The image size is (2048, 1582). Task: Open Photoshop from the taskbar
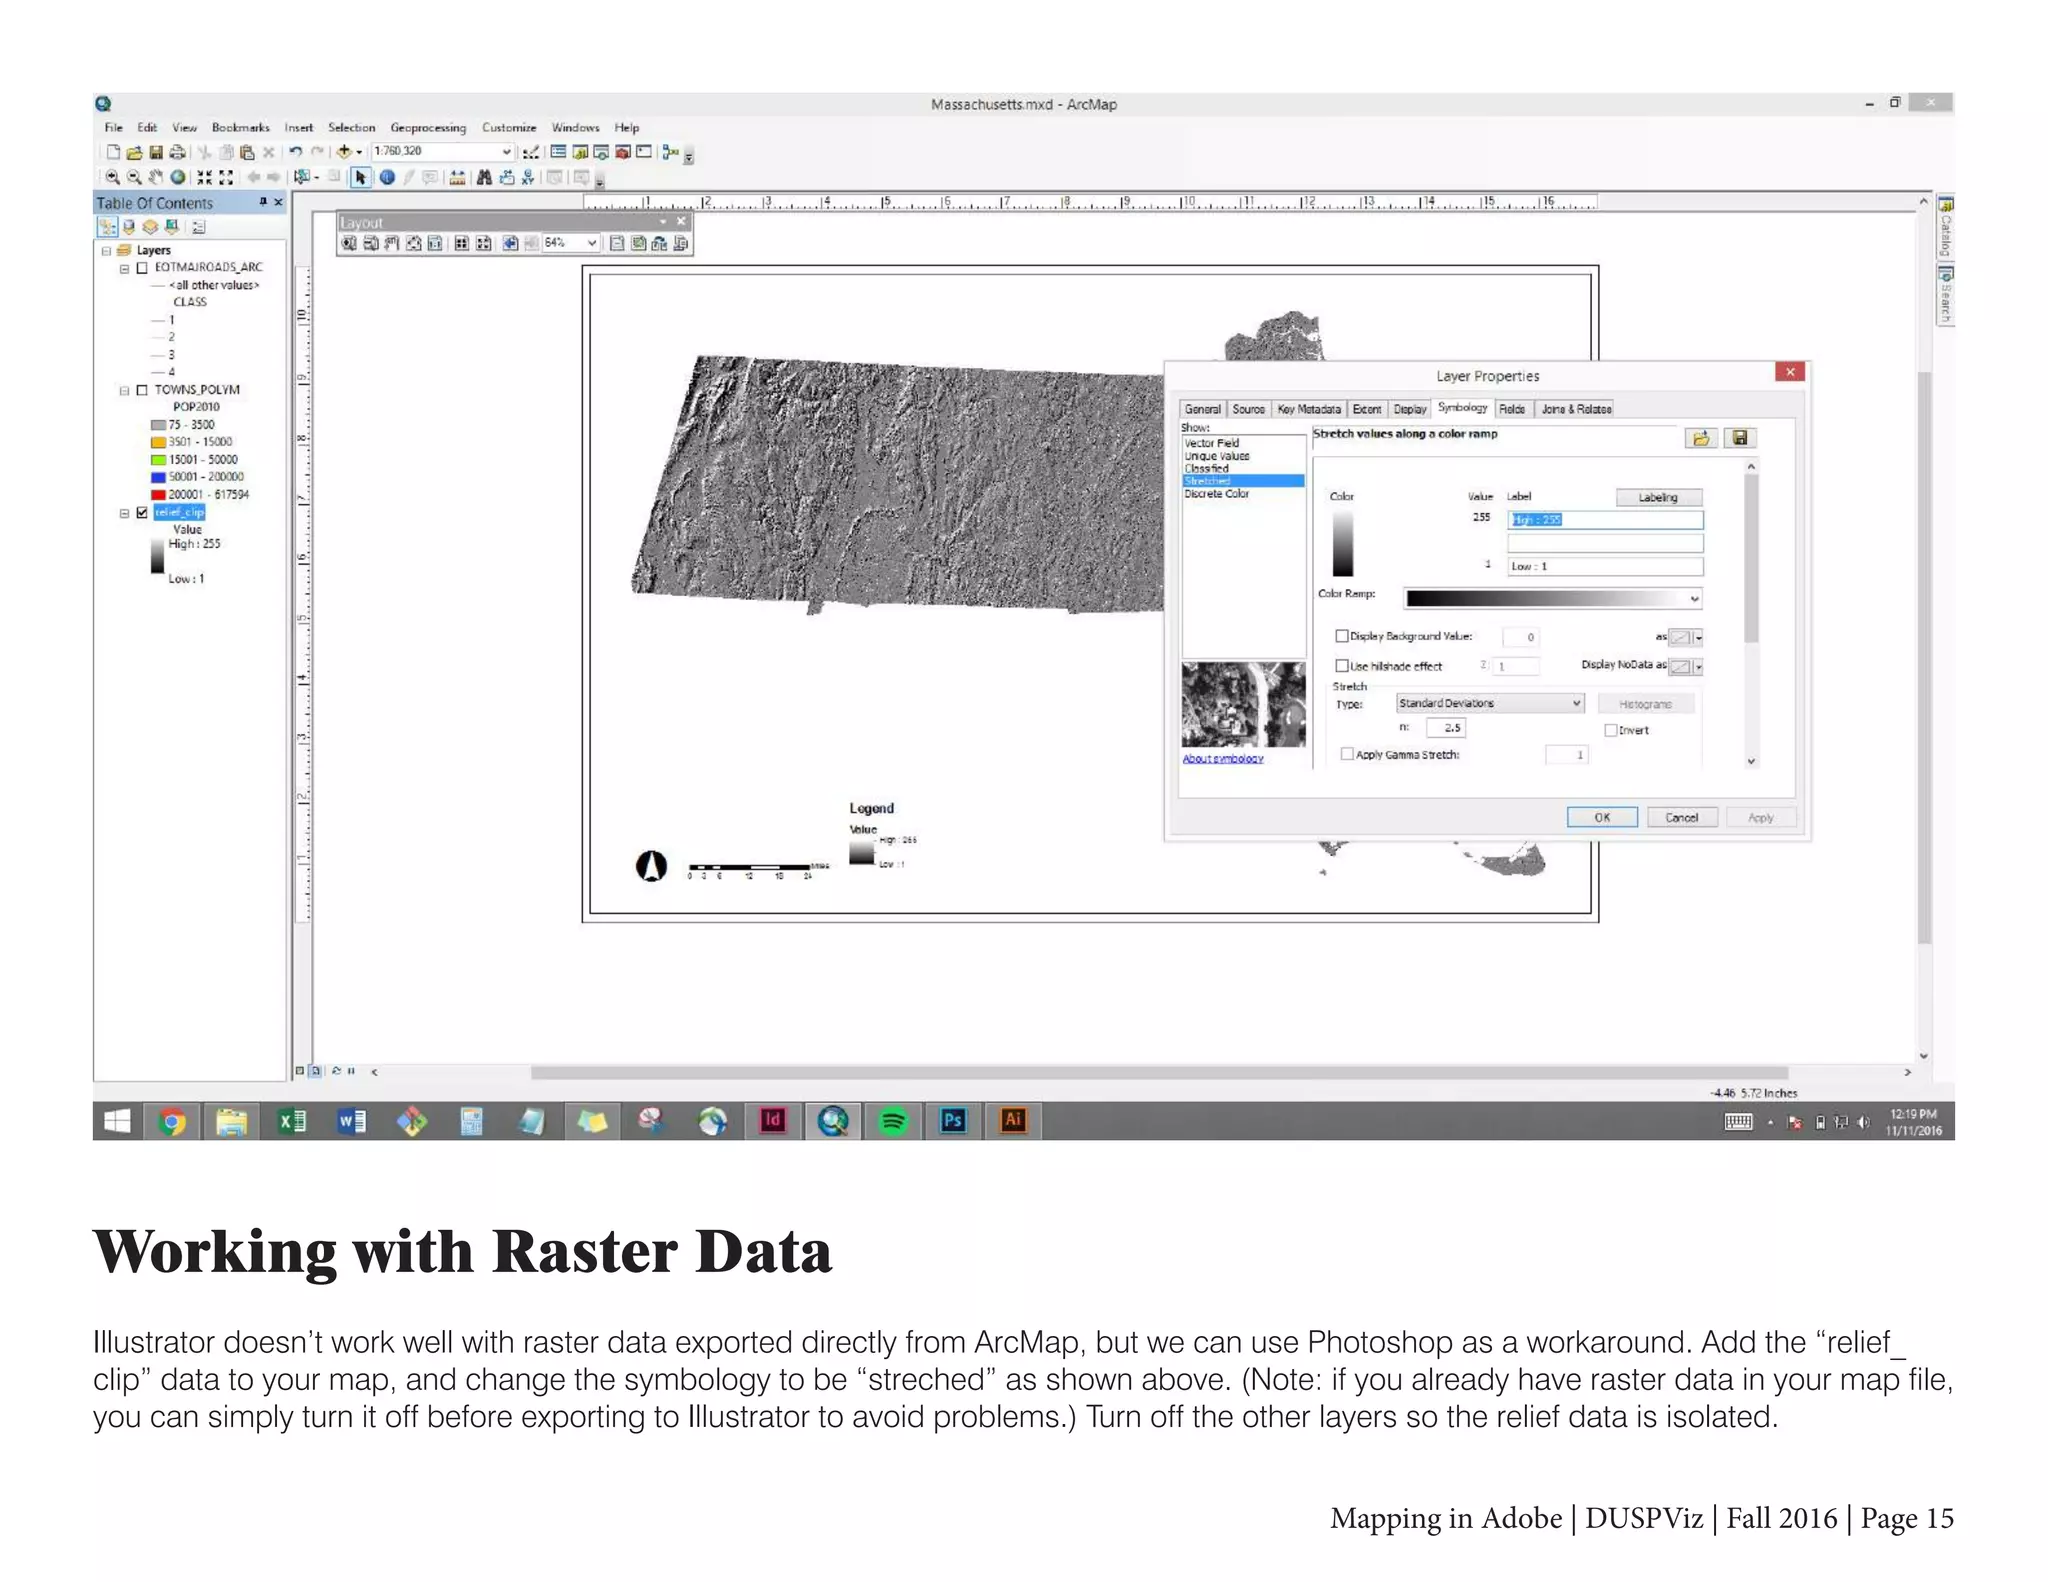953,1121
